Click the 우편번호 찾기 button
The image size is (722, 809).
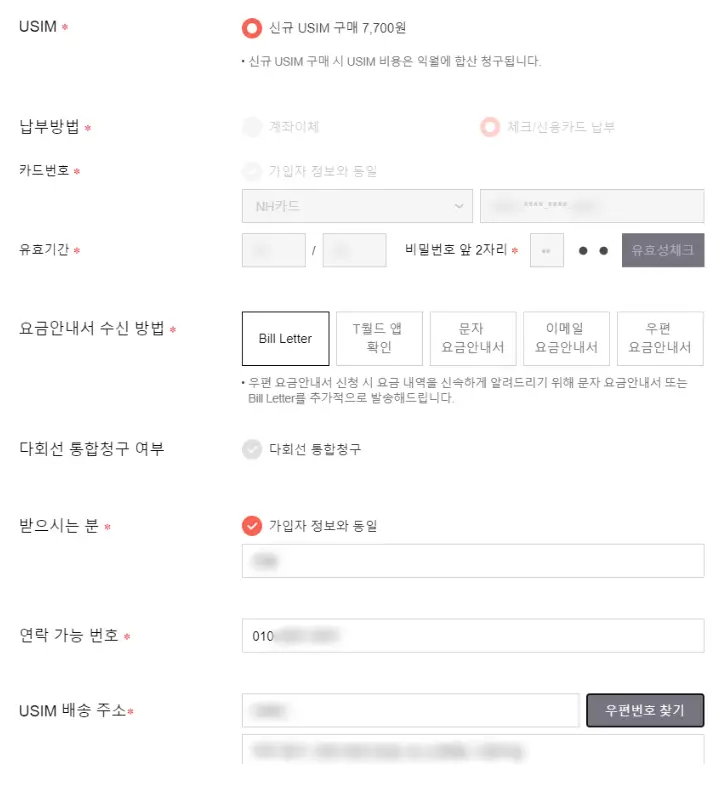click(x=645, y=710)
